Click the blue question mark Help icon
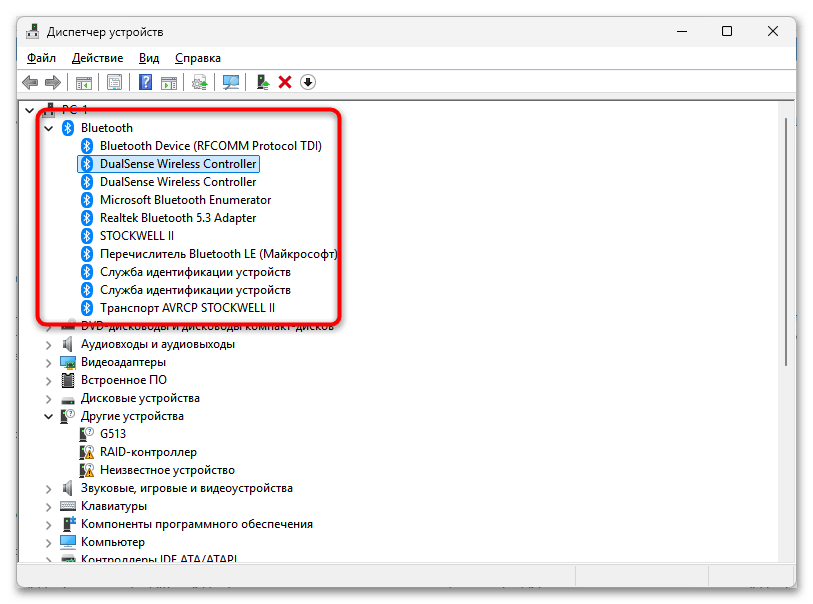This screenshot has height=604, width=813. tap(146, 82)
